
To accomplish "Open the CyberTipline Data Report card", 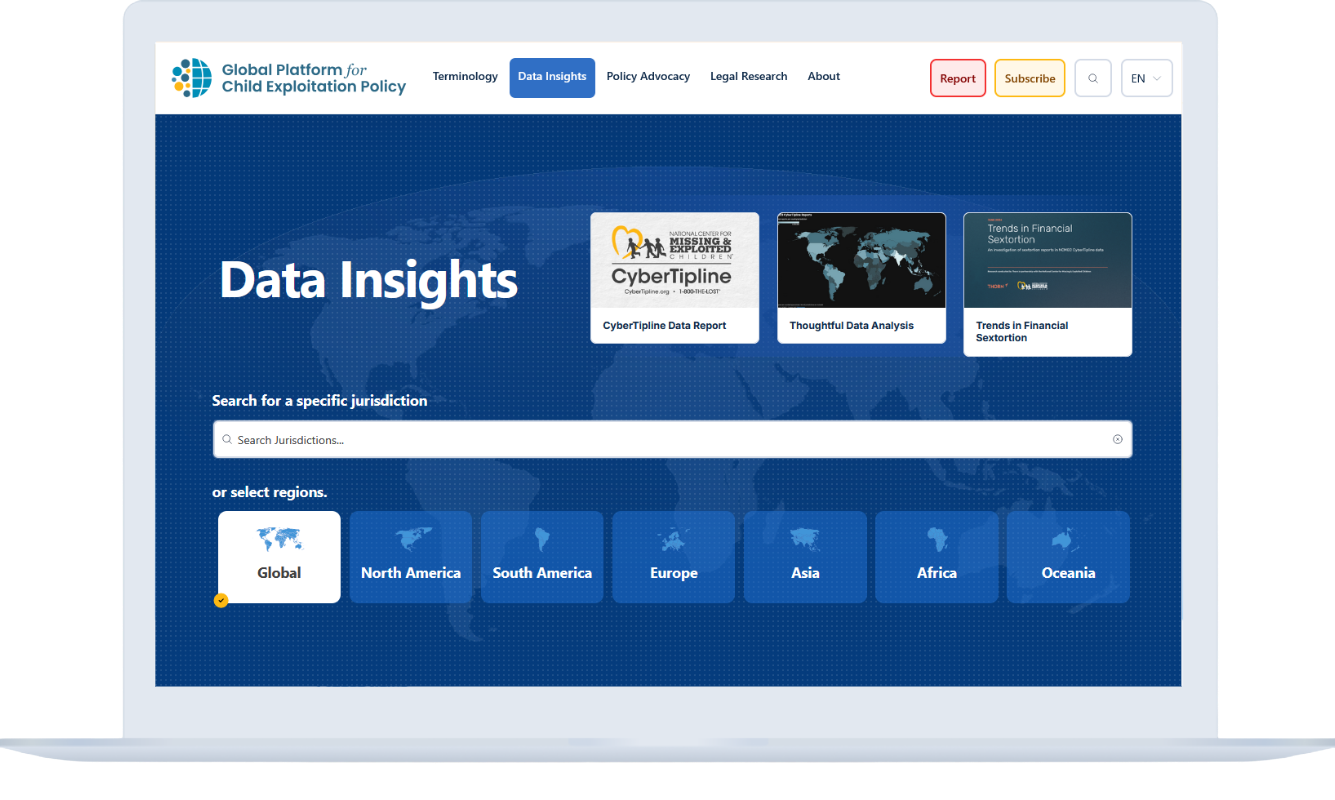I will pos(674,277).
